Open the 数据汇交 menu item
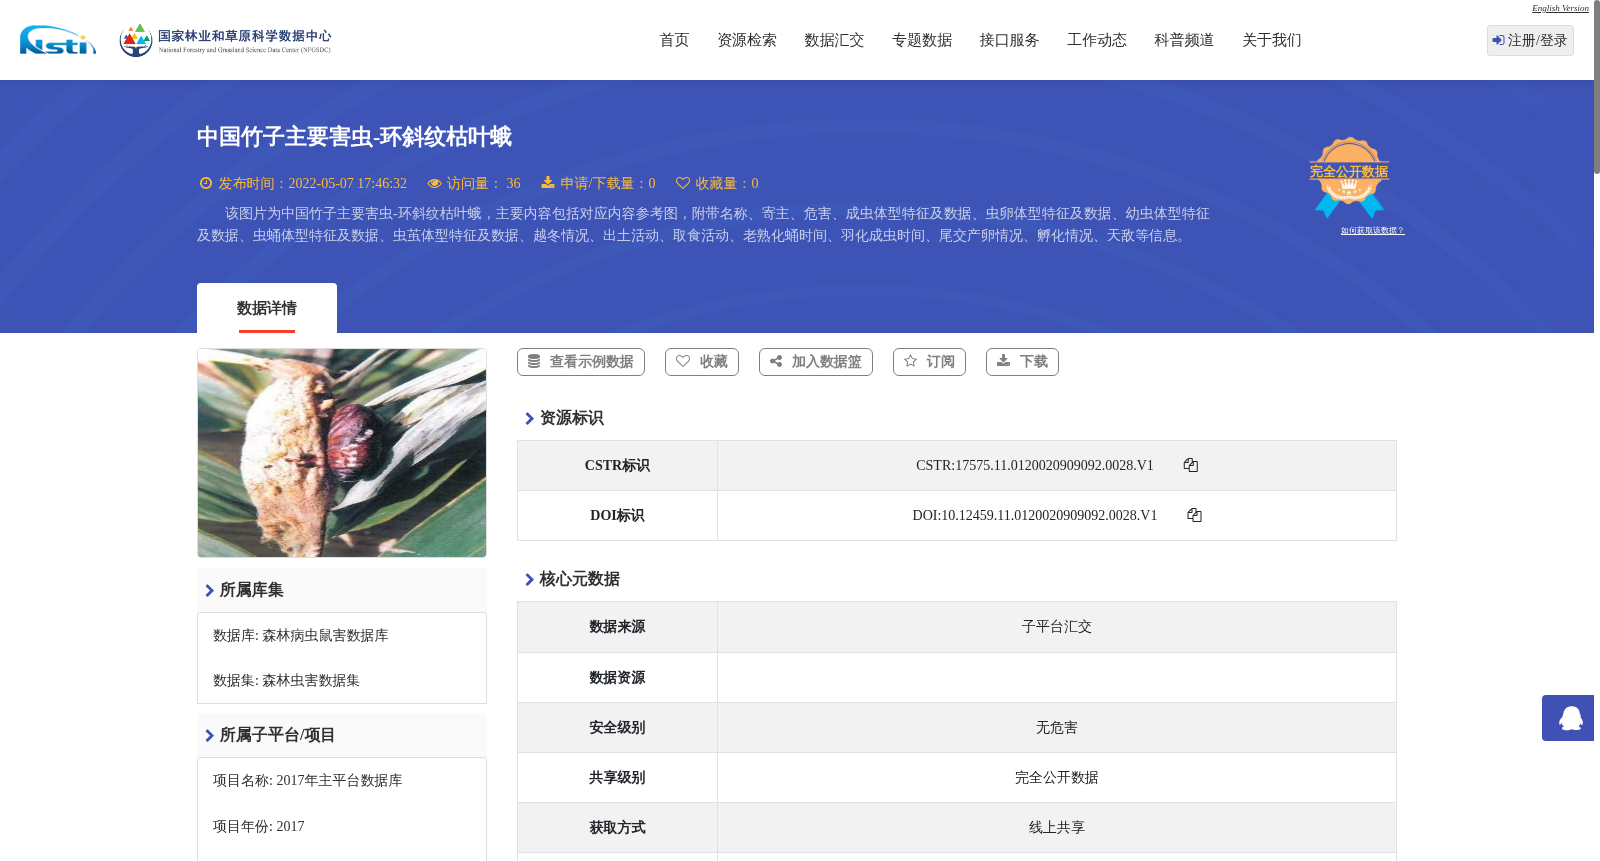The image size is (1600, 861). (x=834, y=40)
